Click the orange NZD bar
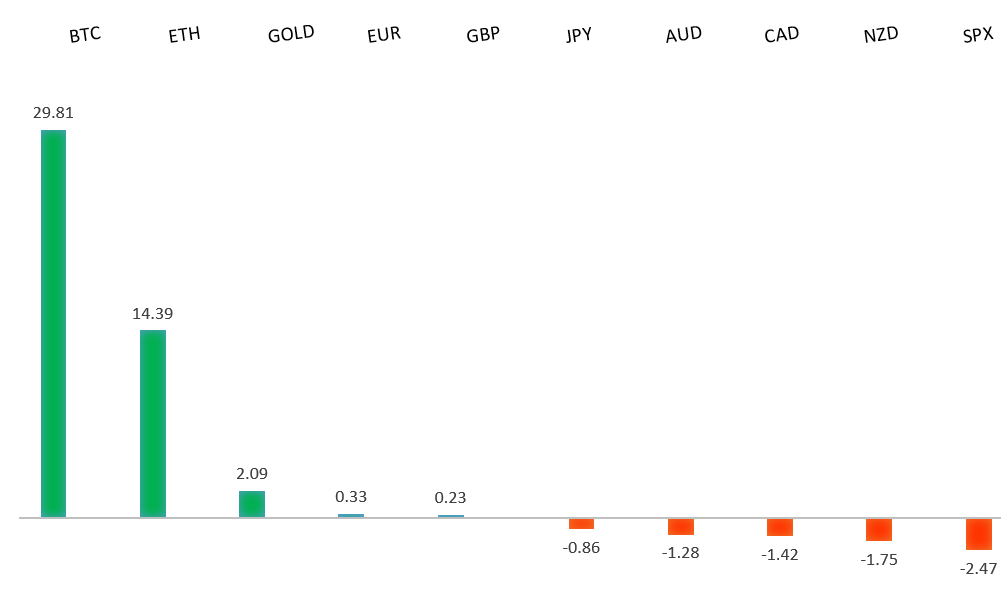 point(879,529)
